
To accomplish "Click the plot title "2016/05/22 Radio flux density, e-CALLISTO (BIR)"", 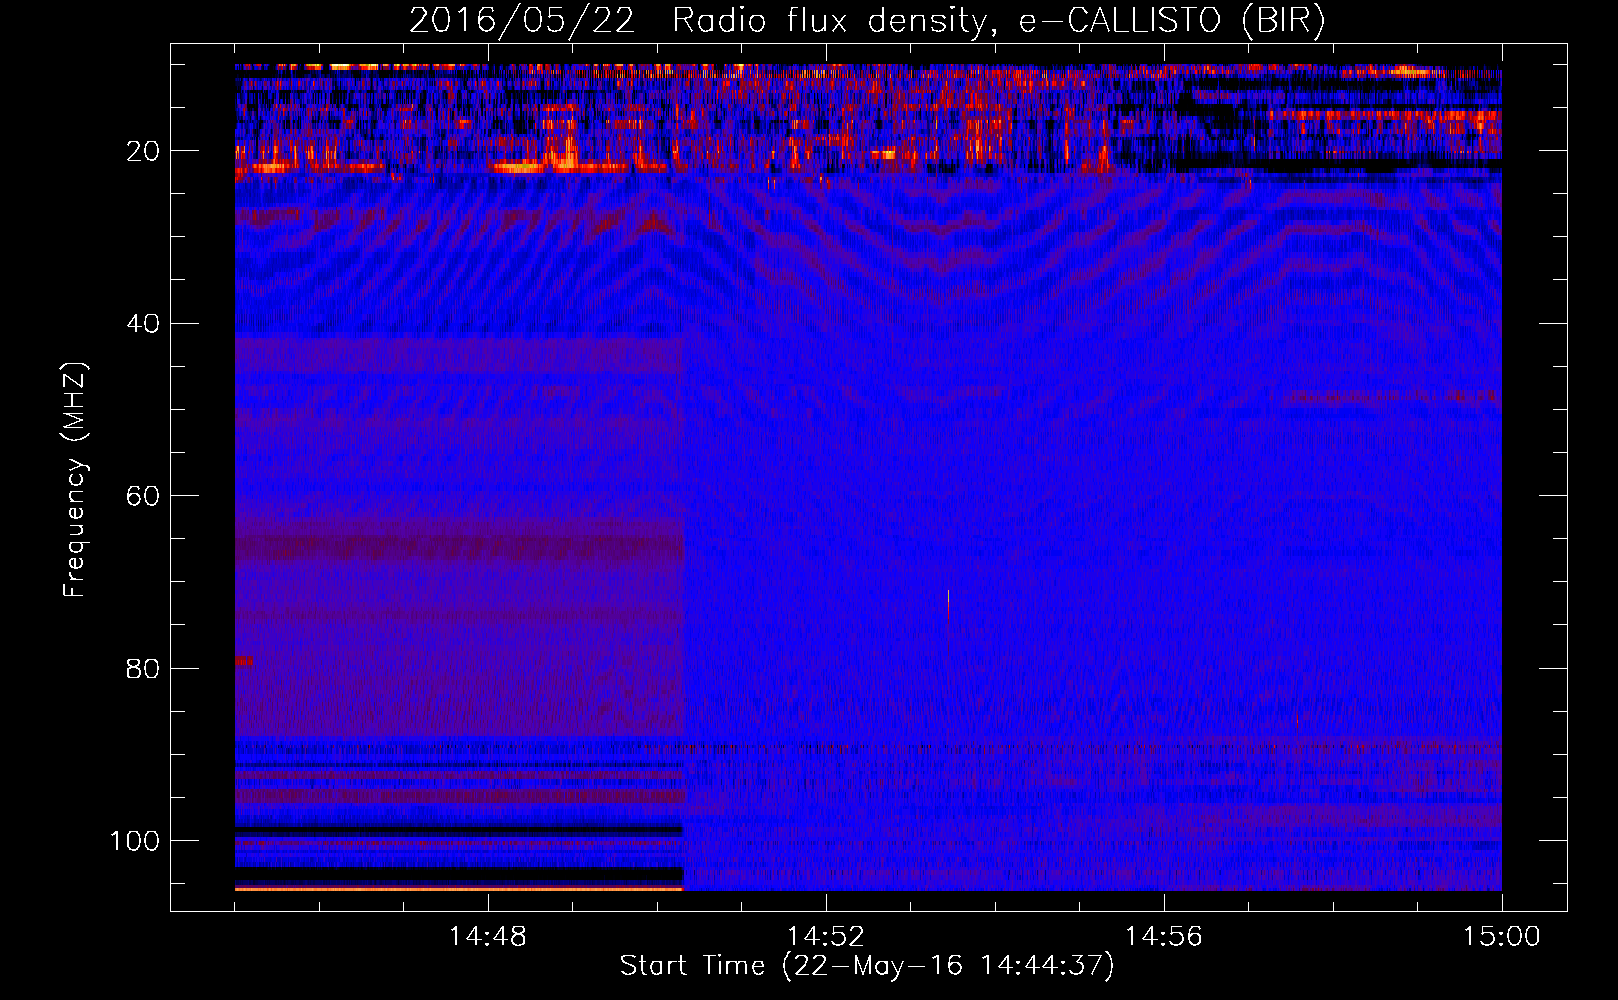I will (x=867, y=21).
